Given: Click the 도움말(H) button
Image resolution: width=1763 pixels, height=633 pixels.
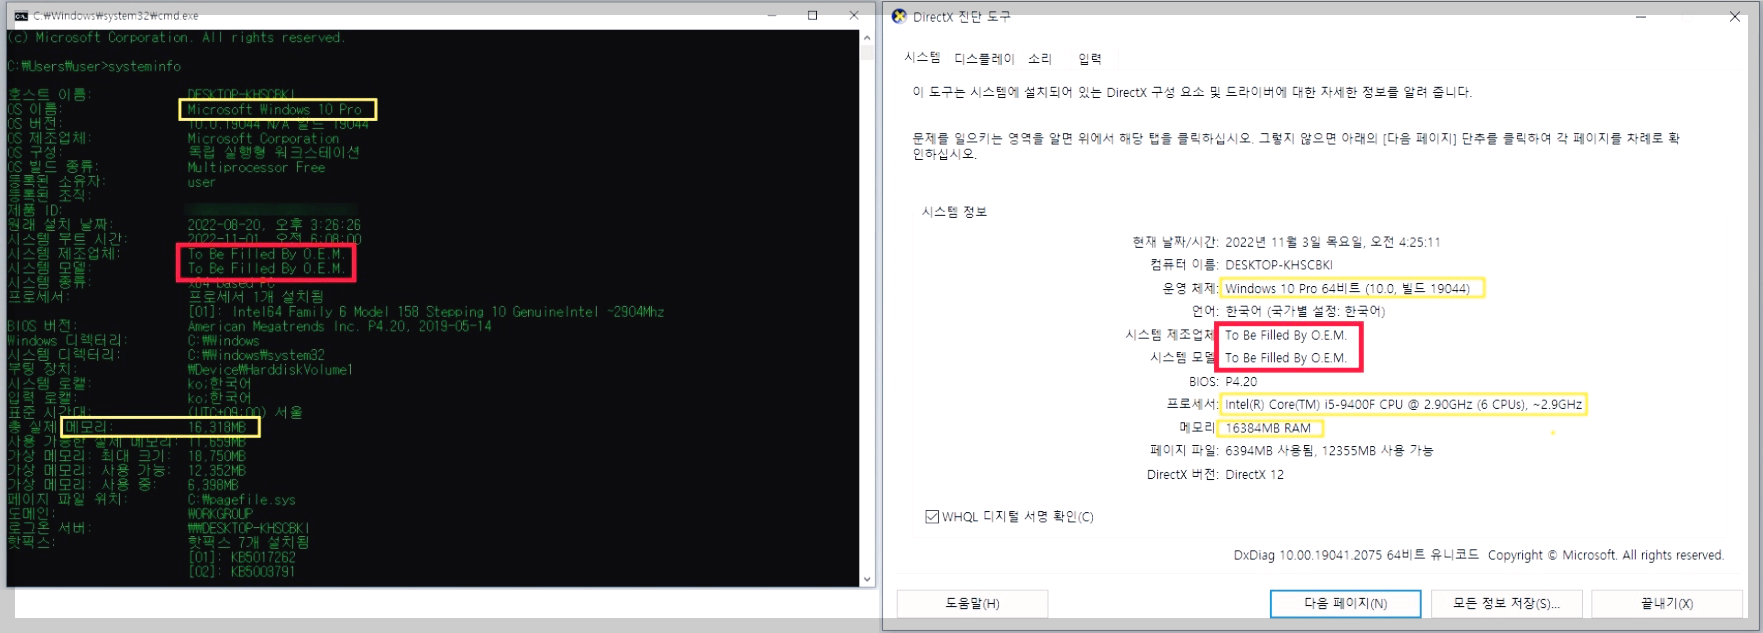Looking at the screenshot, I should tap(972, 604).
